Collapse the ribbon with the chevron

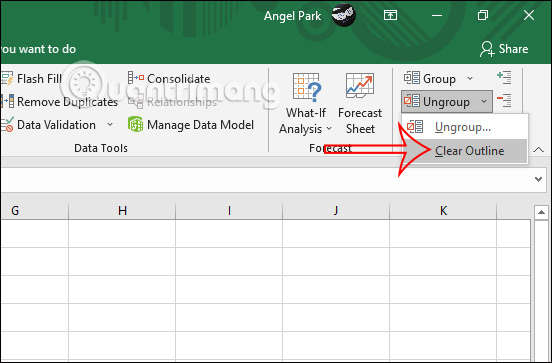538,150
